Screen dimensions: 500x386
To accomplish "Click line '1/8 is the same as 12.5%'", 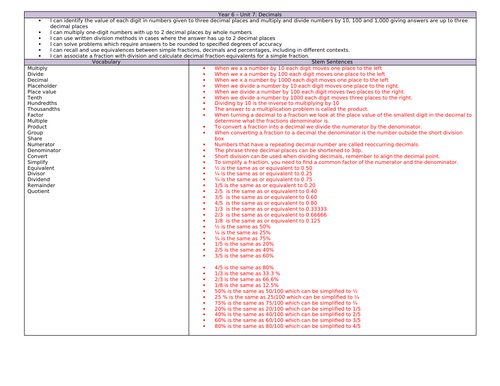I will (x=246, y=285).
